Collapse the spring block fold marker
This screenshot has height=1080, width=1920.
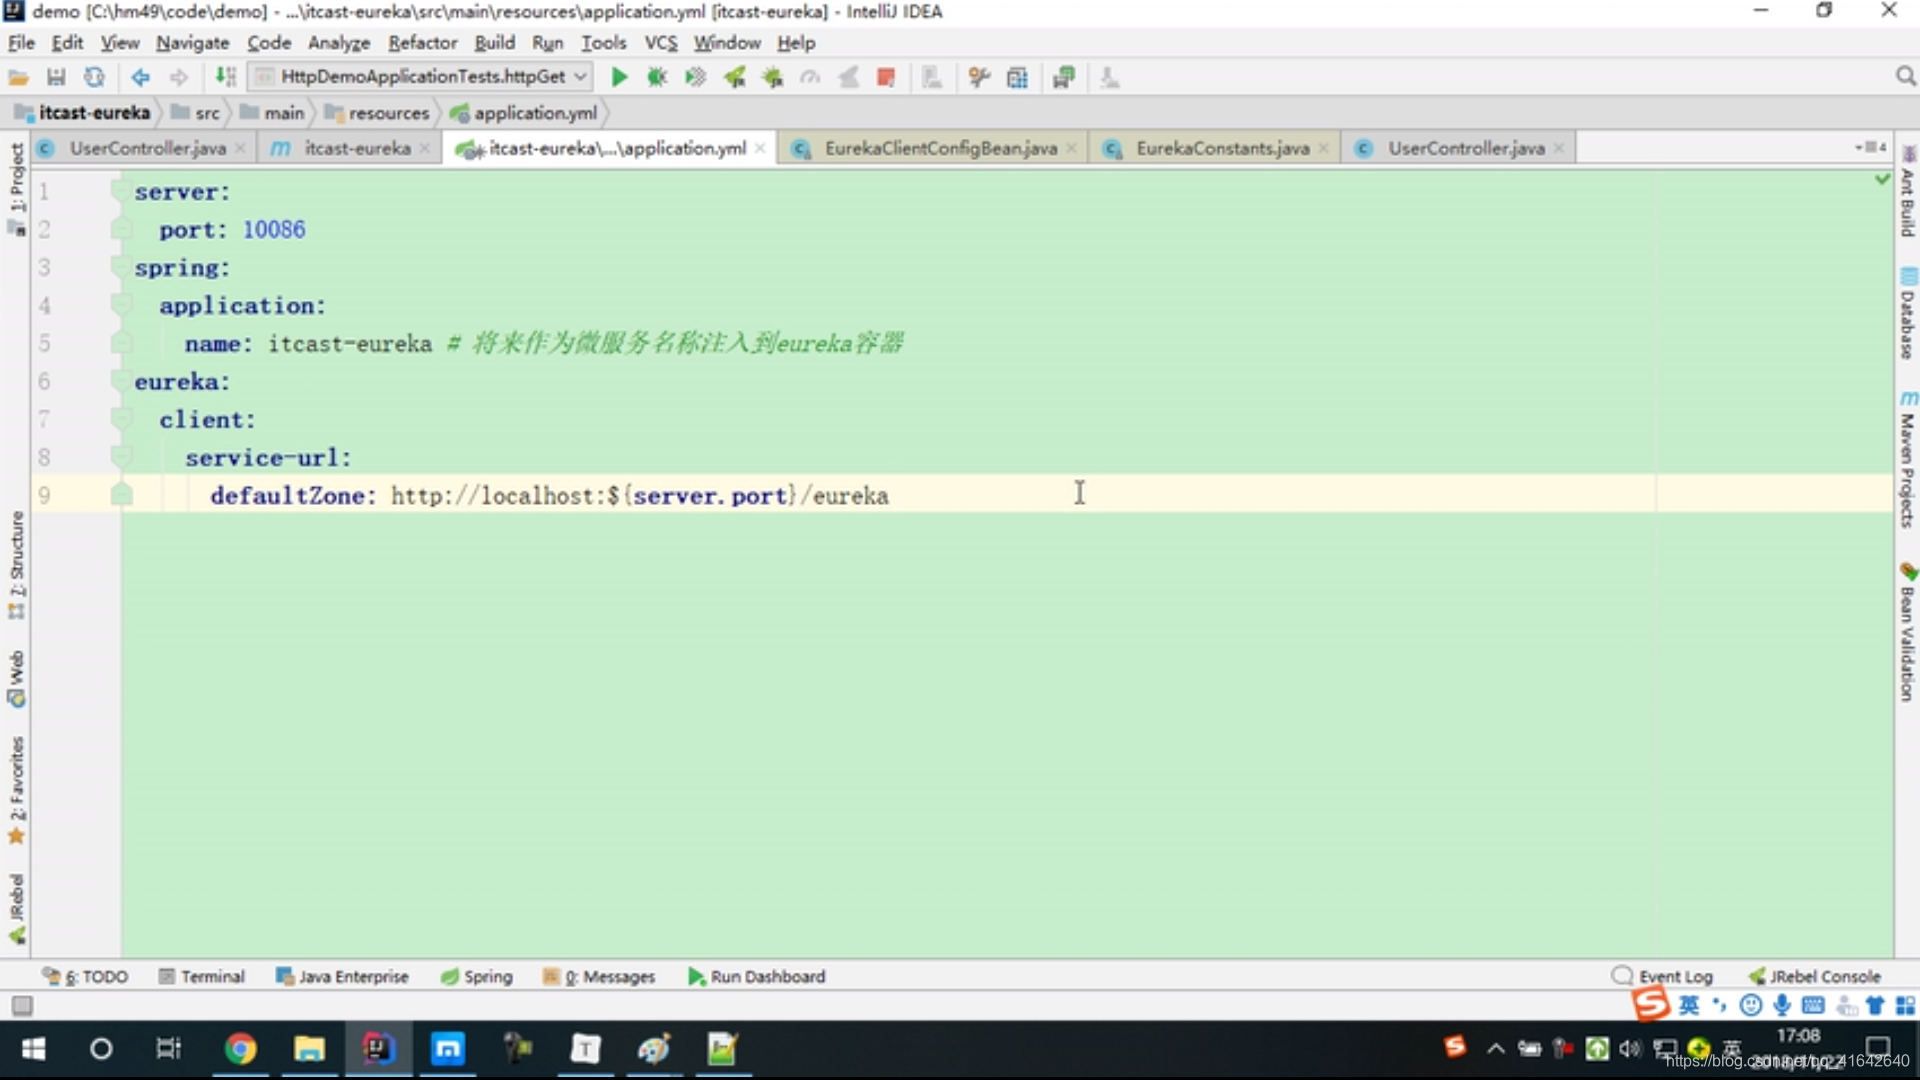[x=121, y=267]
